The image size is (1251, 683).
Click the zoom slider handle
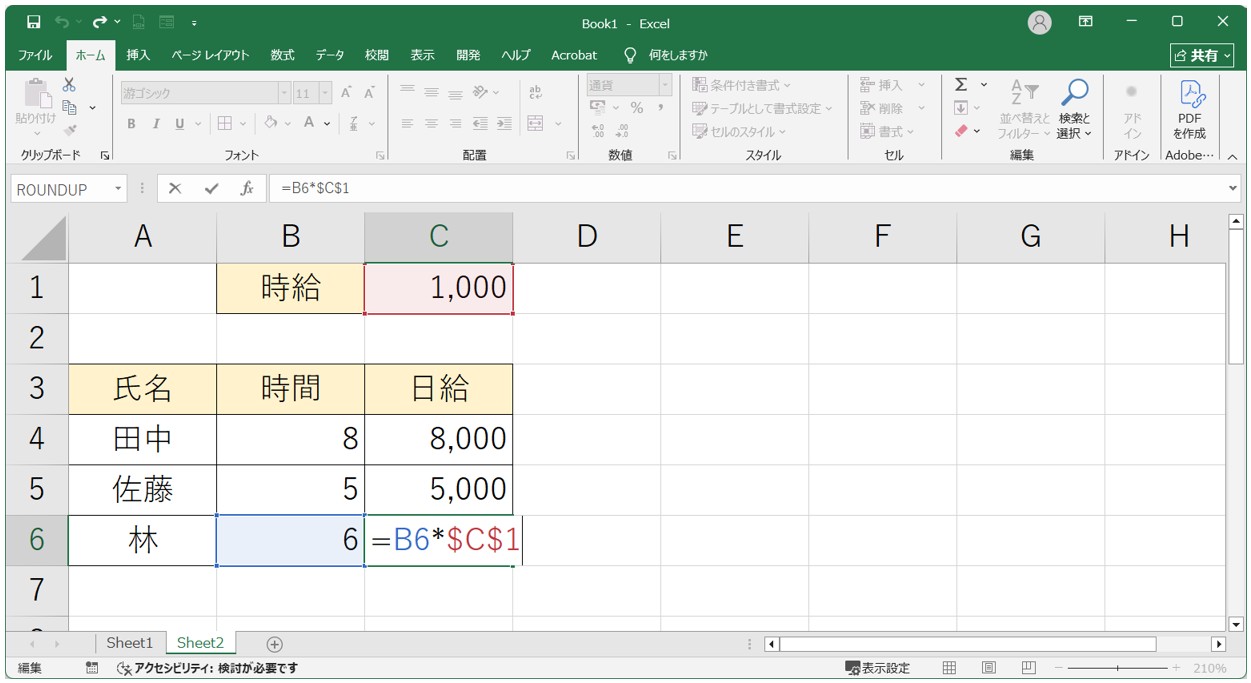point(1118,668)
